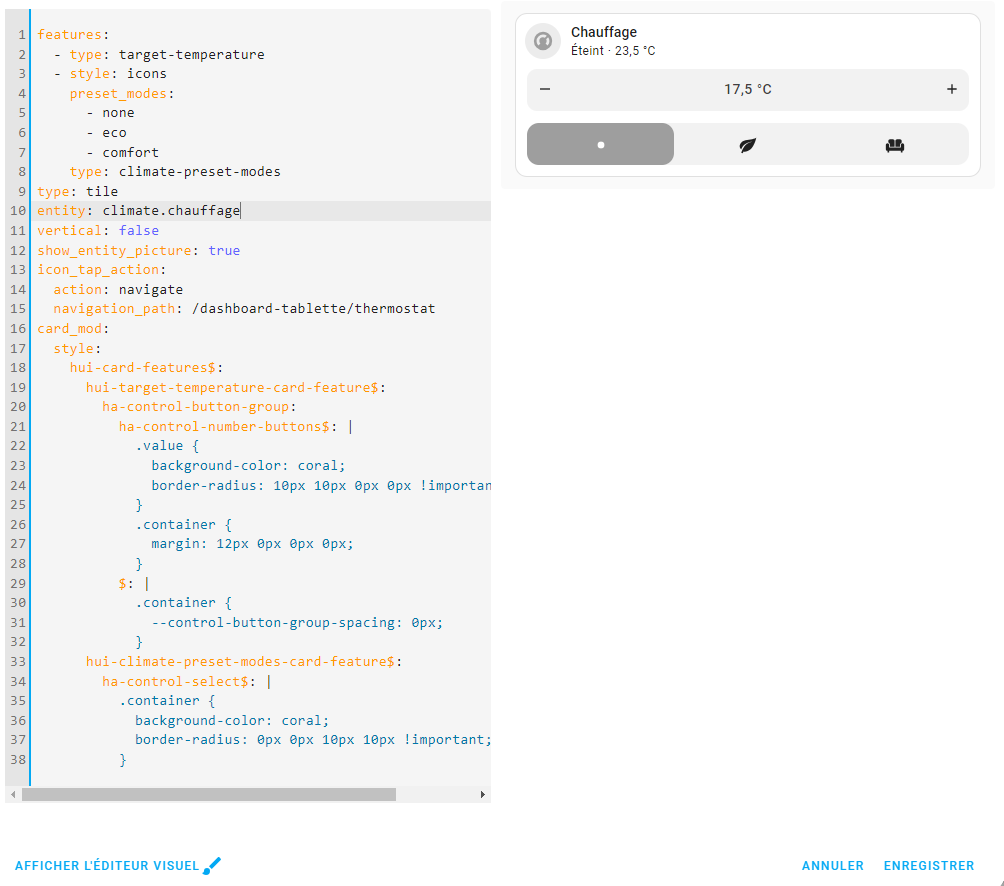Click the Chauffage thermostat entity icon
Screen dimensions: 1004x886
click(x=543, y=41)
